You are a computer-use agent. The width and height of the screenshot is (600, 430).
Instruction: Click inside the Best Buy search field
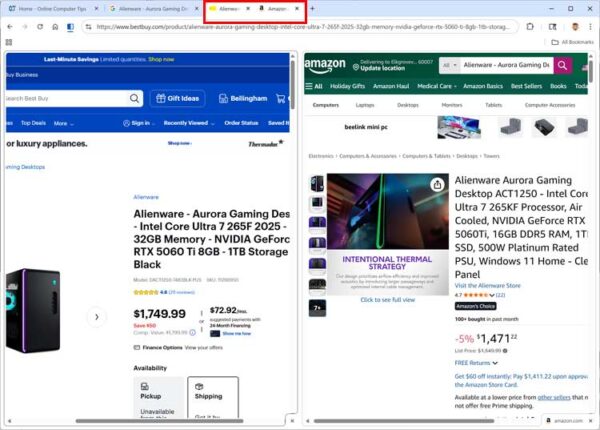(x=67, y=98)
